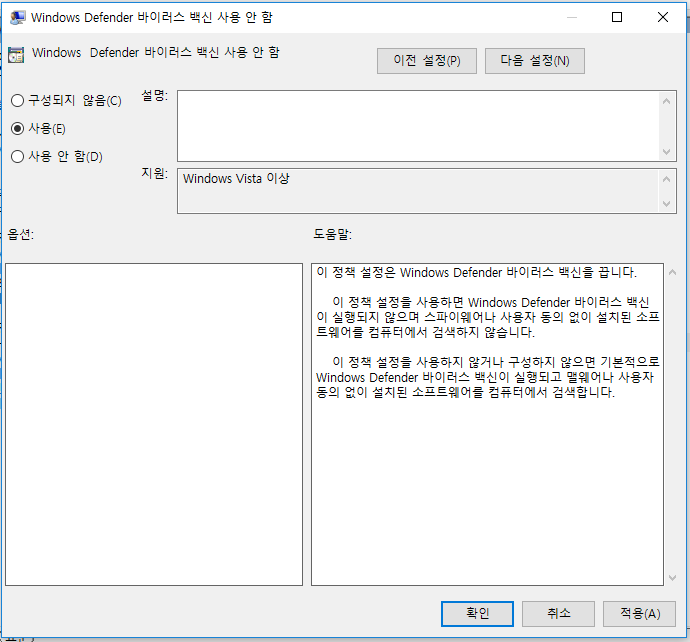
Task: Apply changes with 적용(A) button
Action: coord(639,613)
